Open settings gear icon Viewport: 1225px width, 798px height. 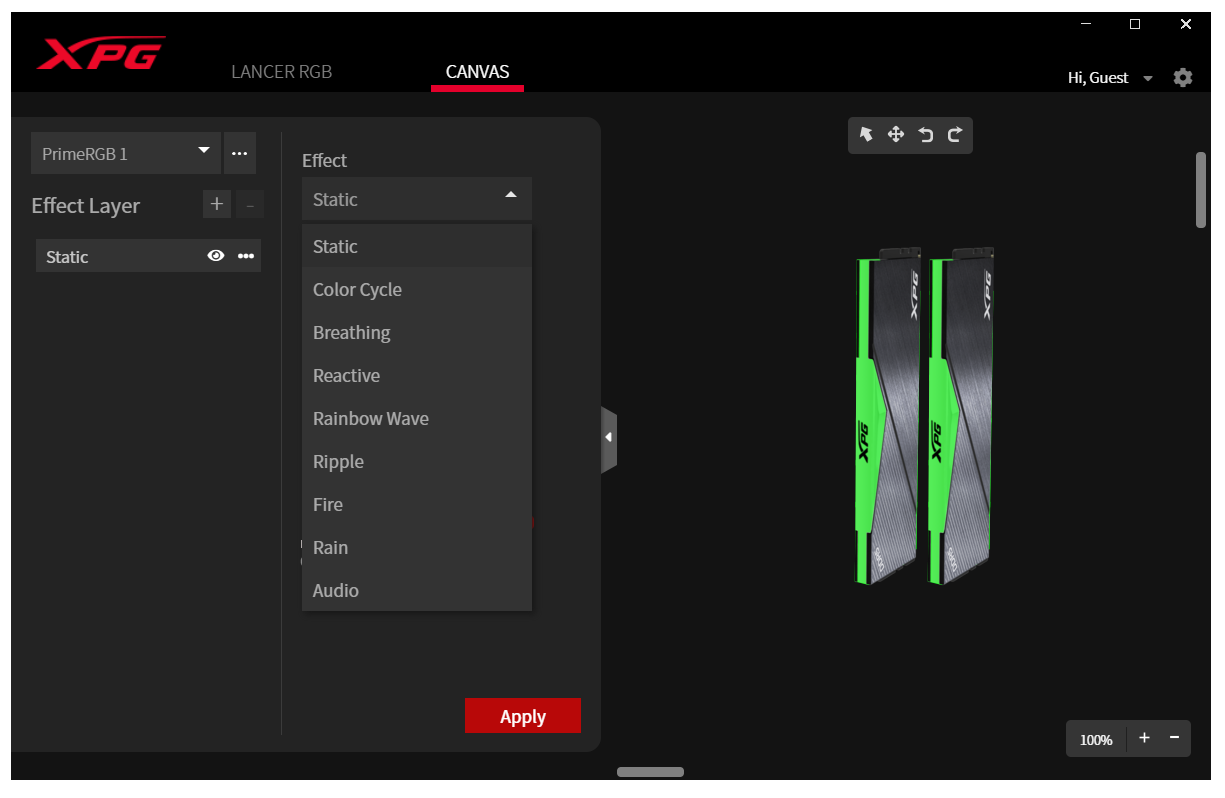click(x=1183, y=78)
